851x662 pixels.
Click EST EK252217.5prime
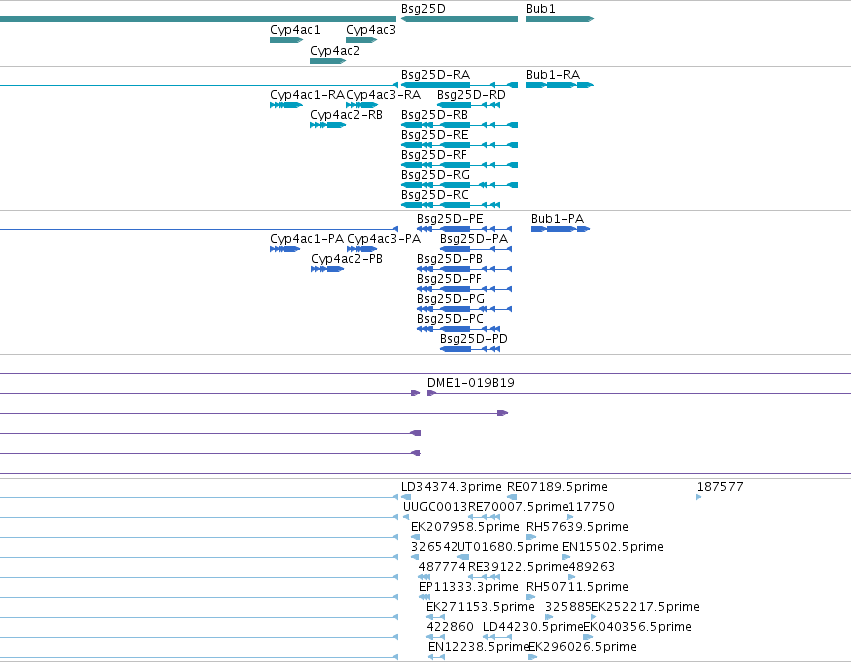(x=594, y=617)
